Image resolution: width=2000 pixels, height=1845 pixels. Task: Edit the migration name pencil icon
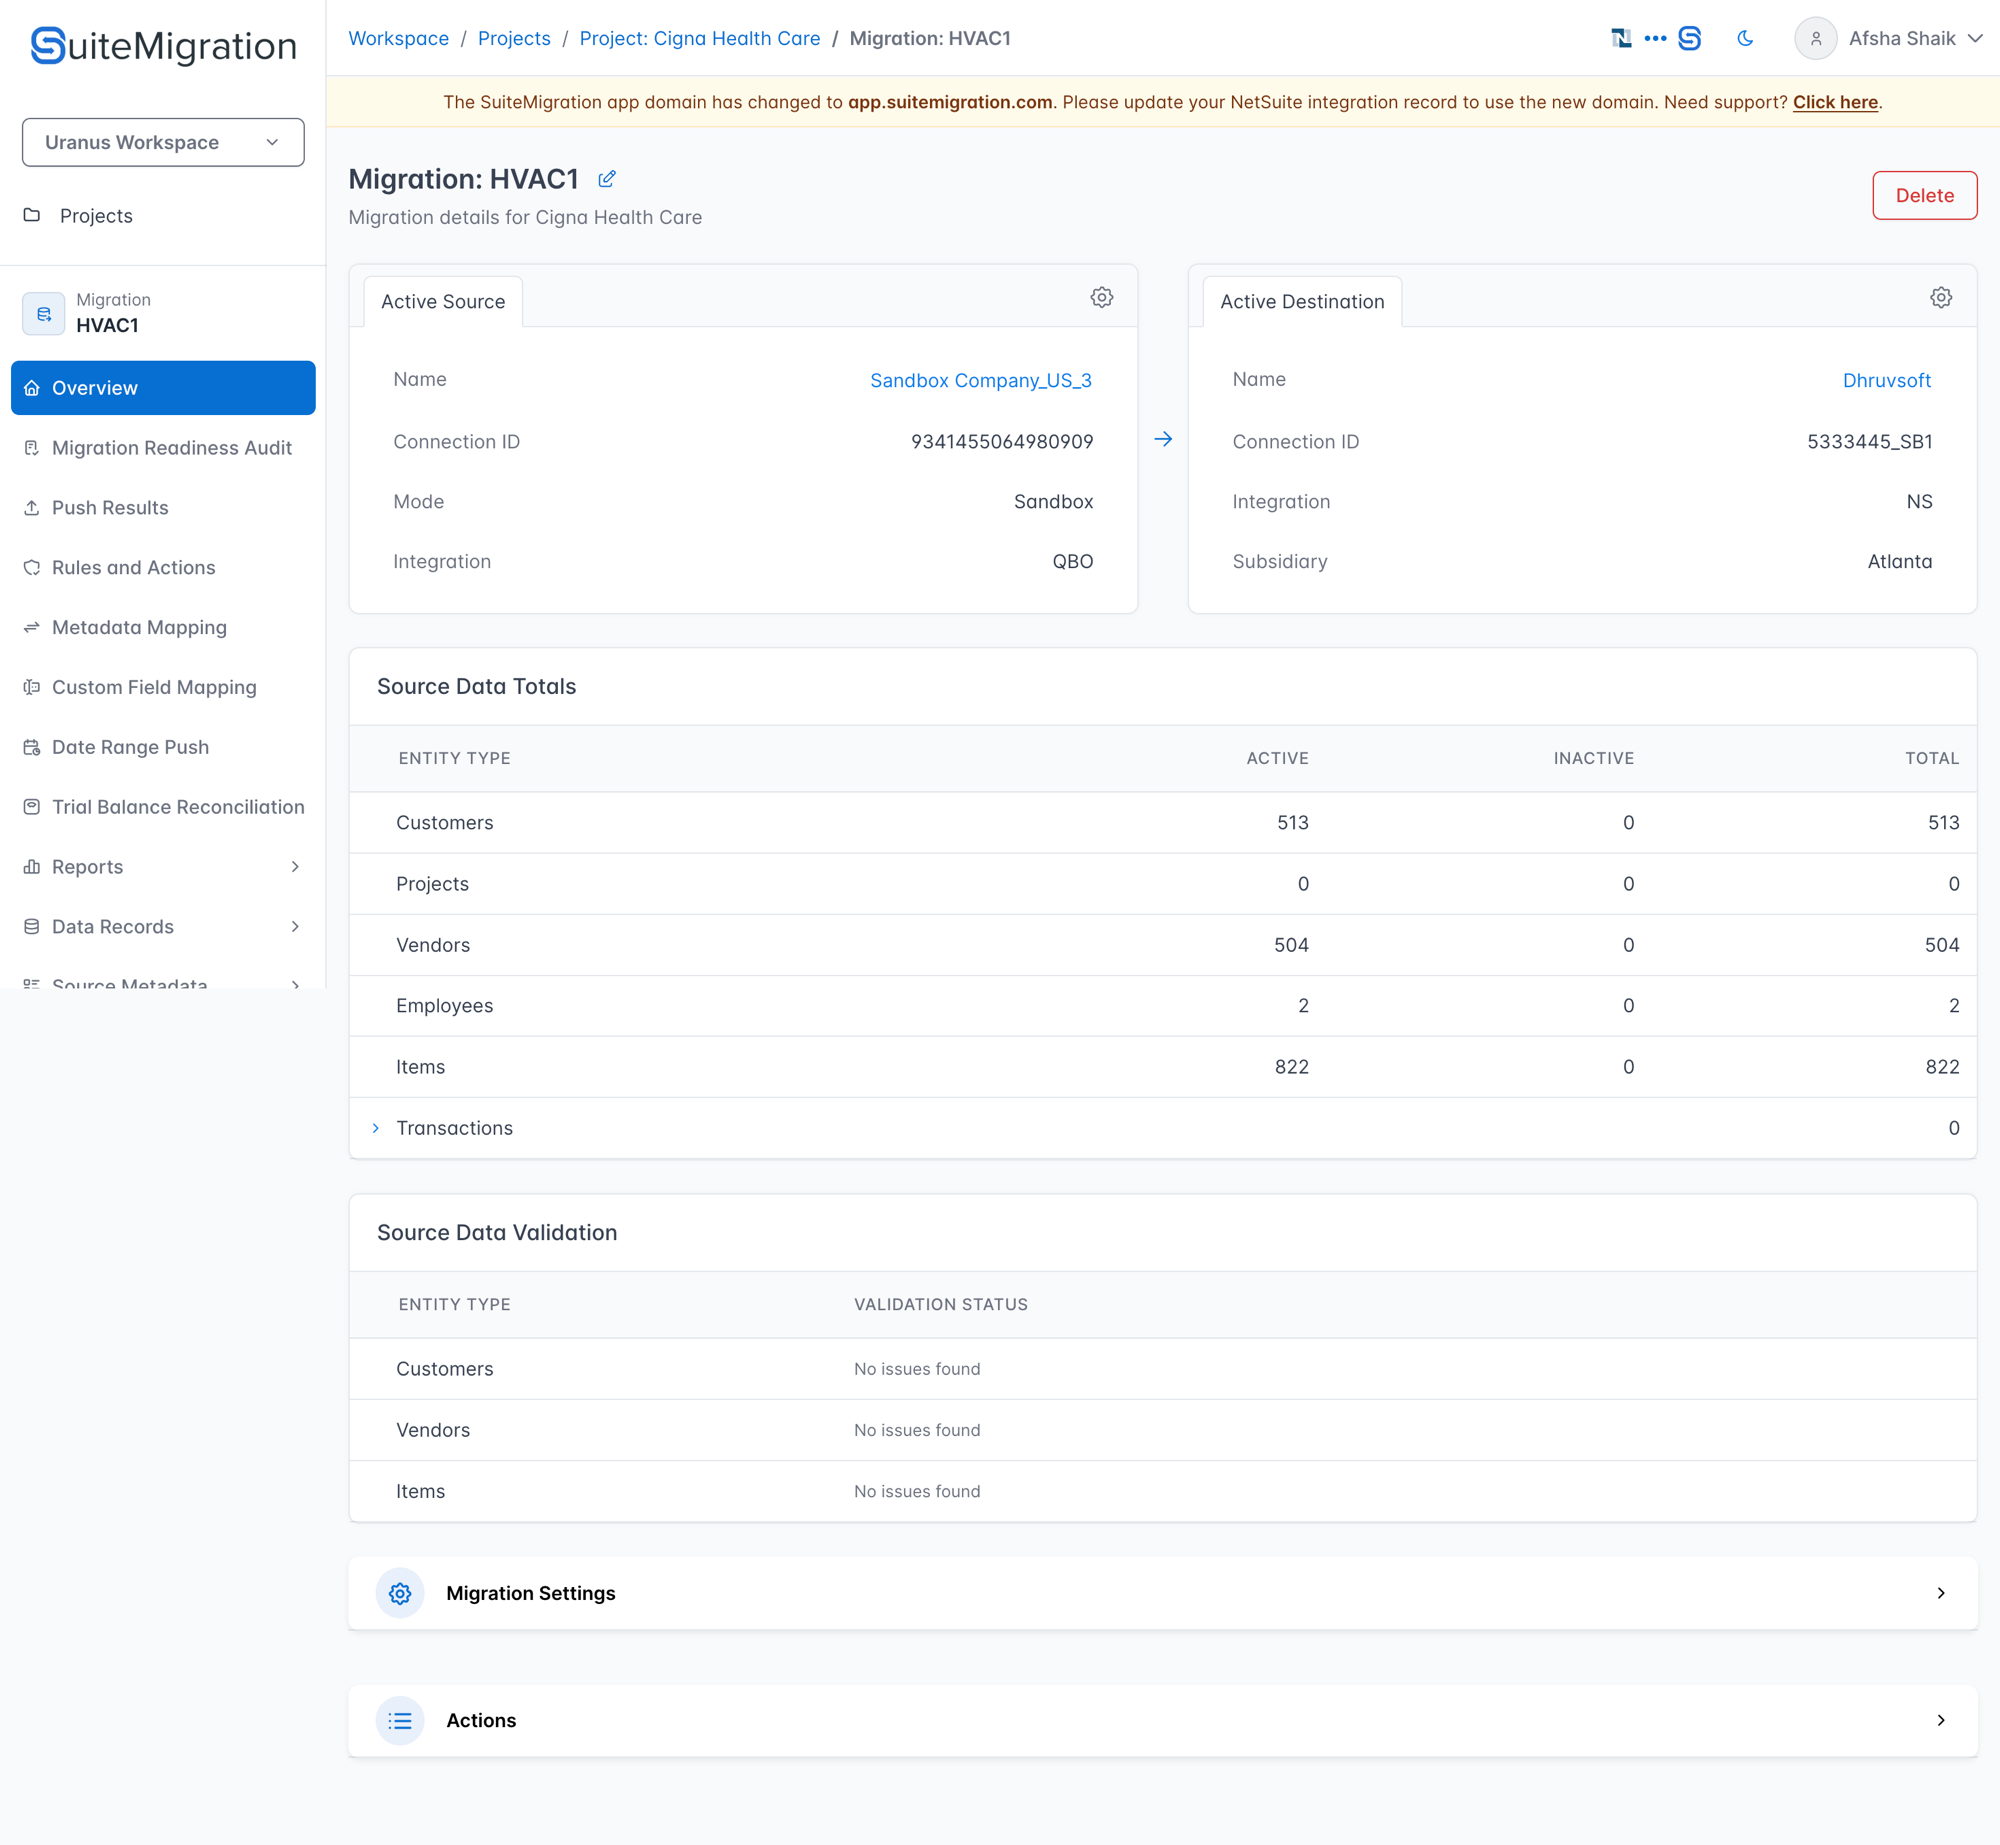pyautogui.click(x=607, y=179)
